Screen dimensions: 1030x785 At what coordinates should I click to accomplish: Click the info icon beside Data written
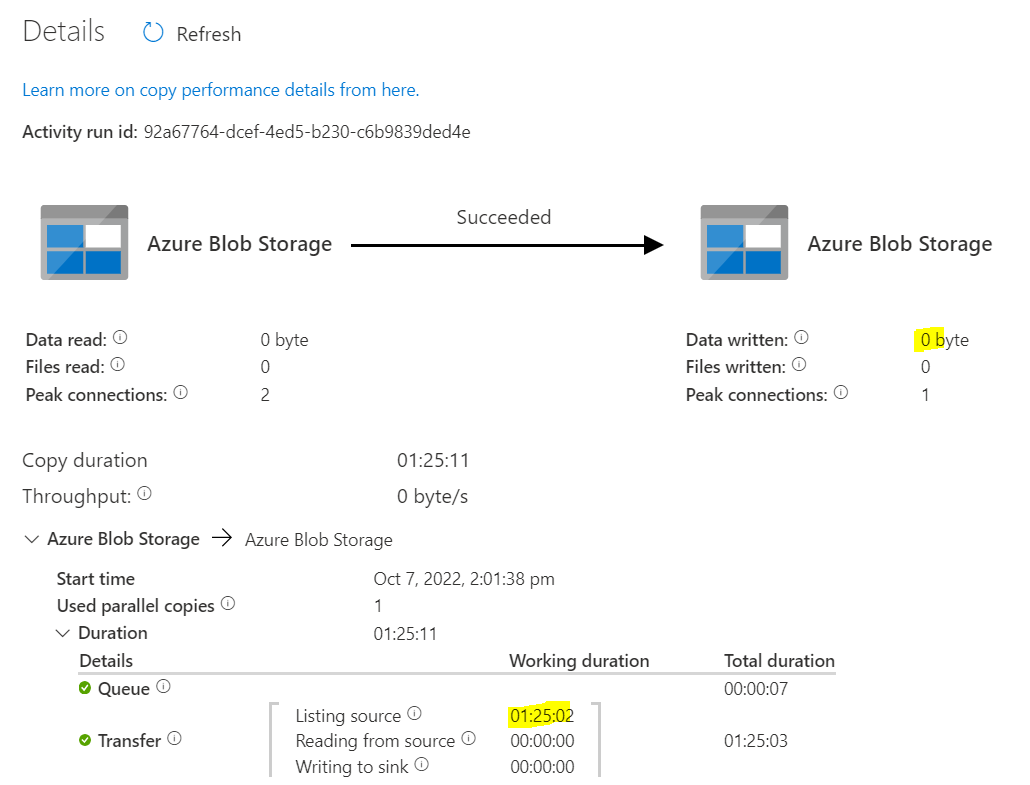[801, 337]
